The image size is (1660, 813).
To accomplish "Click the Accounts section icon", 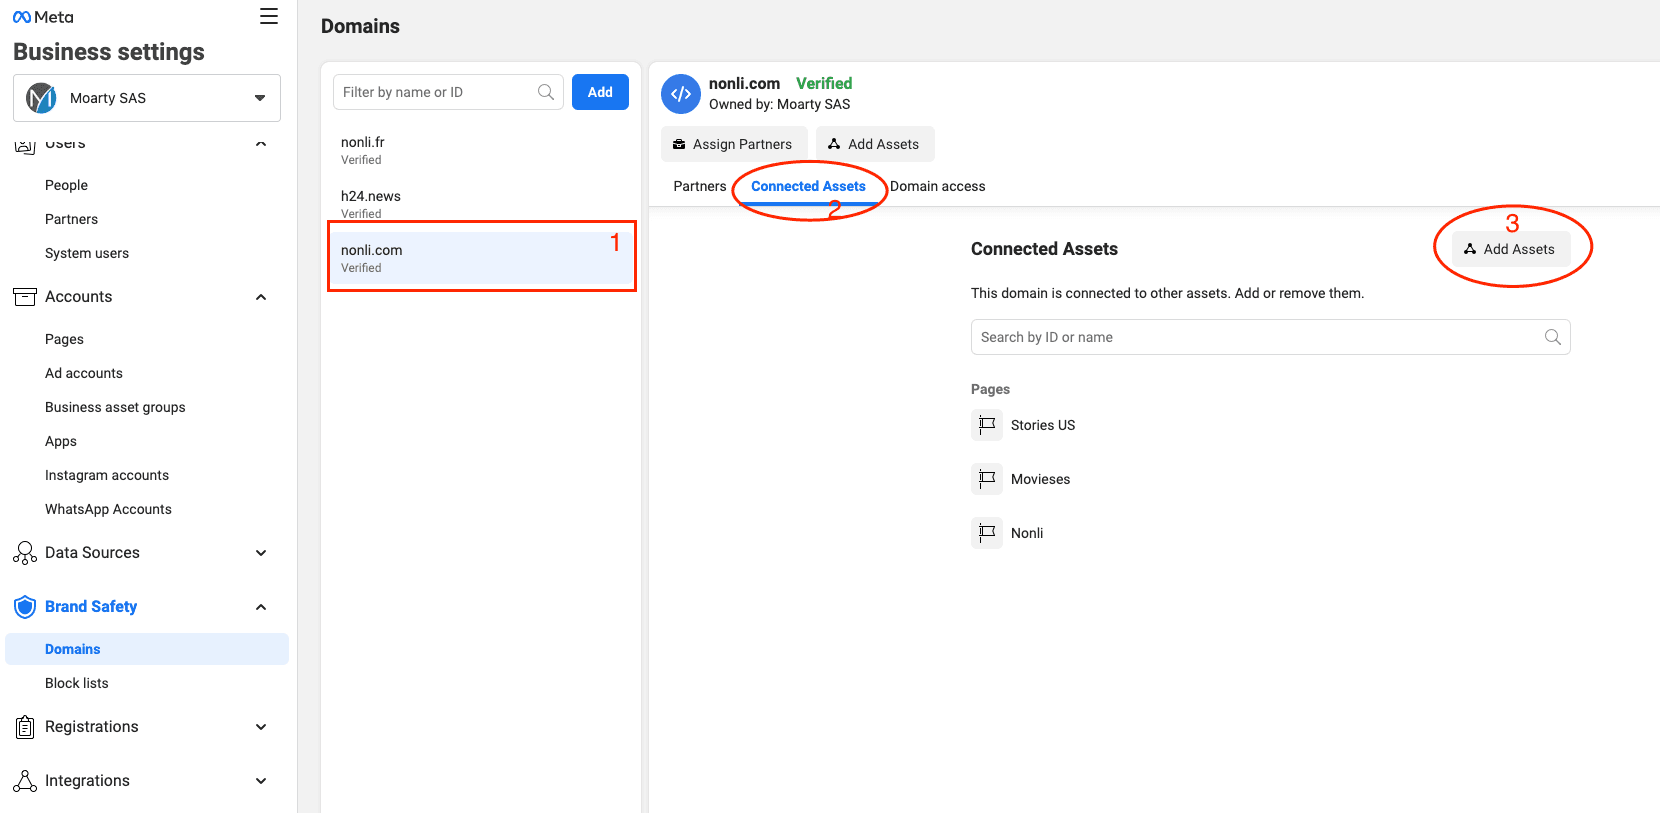I will pos(25,297).
